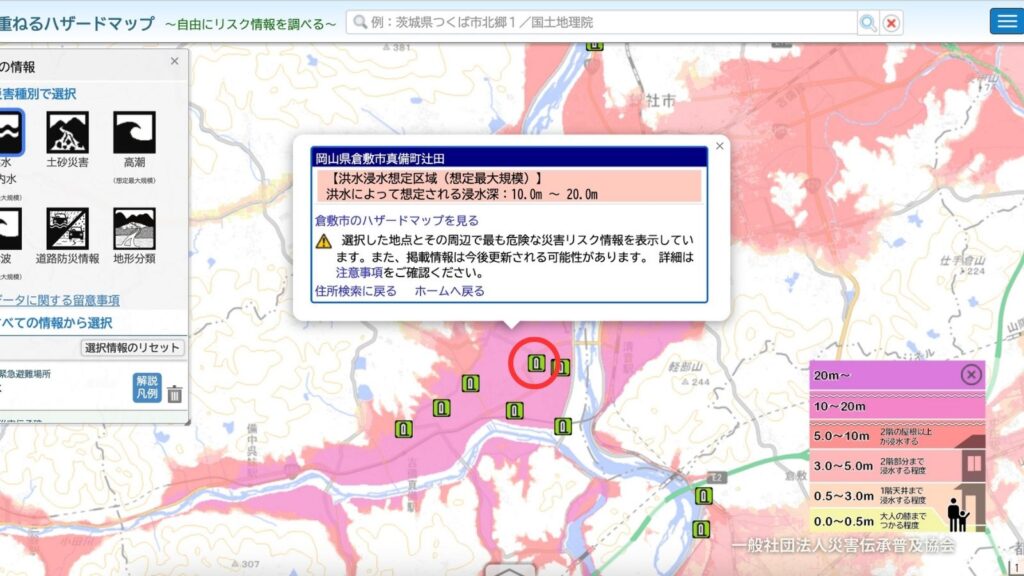The width and height of the screenshot is (1024, 576).
Task: Select the 道路防災情報 road disaster icon
Action: click(67, 229)
